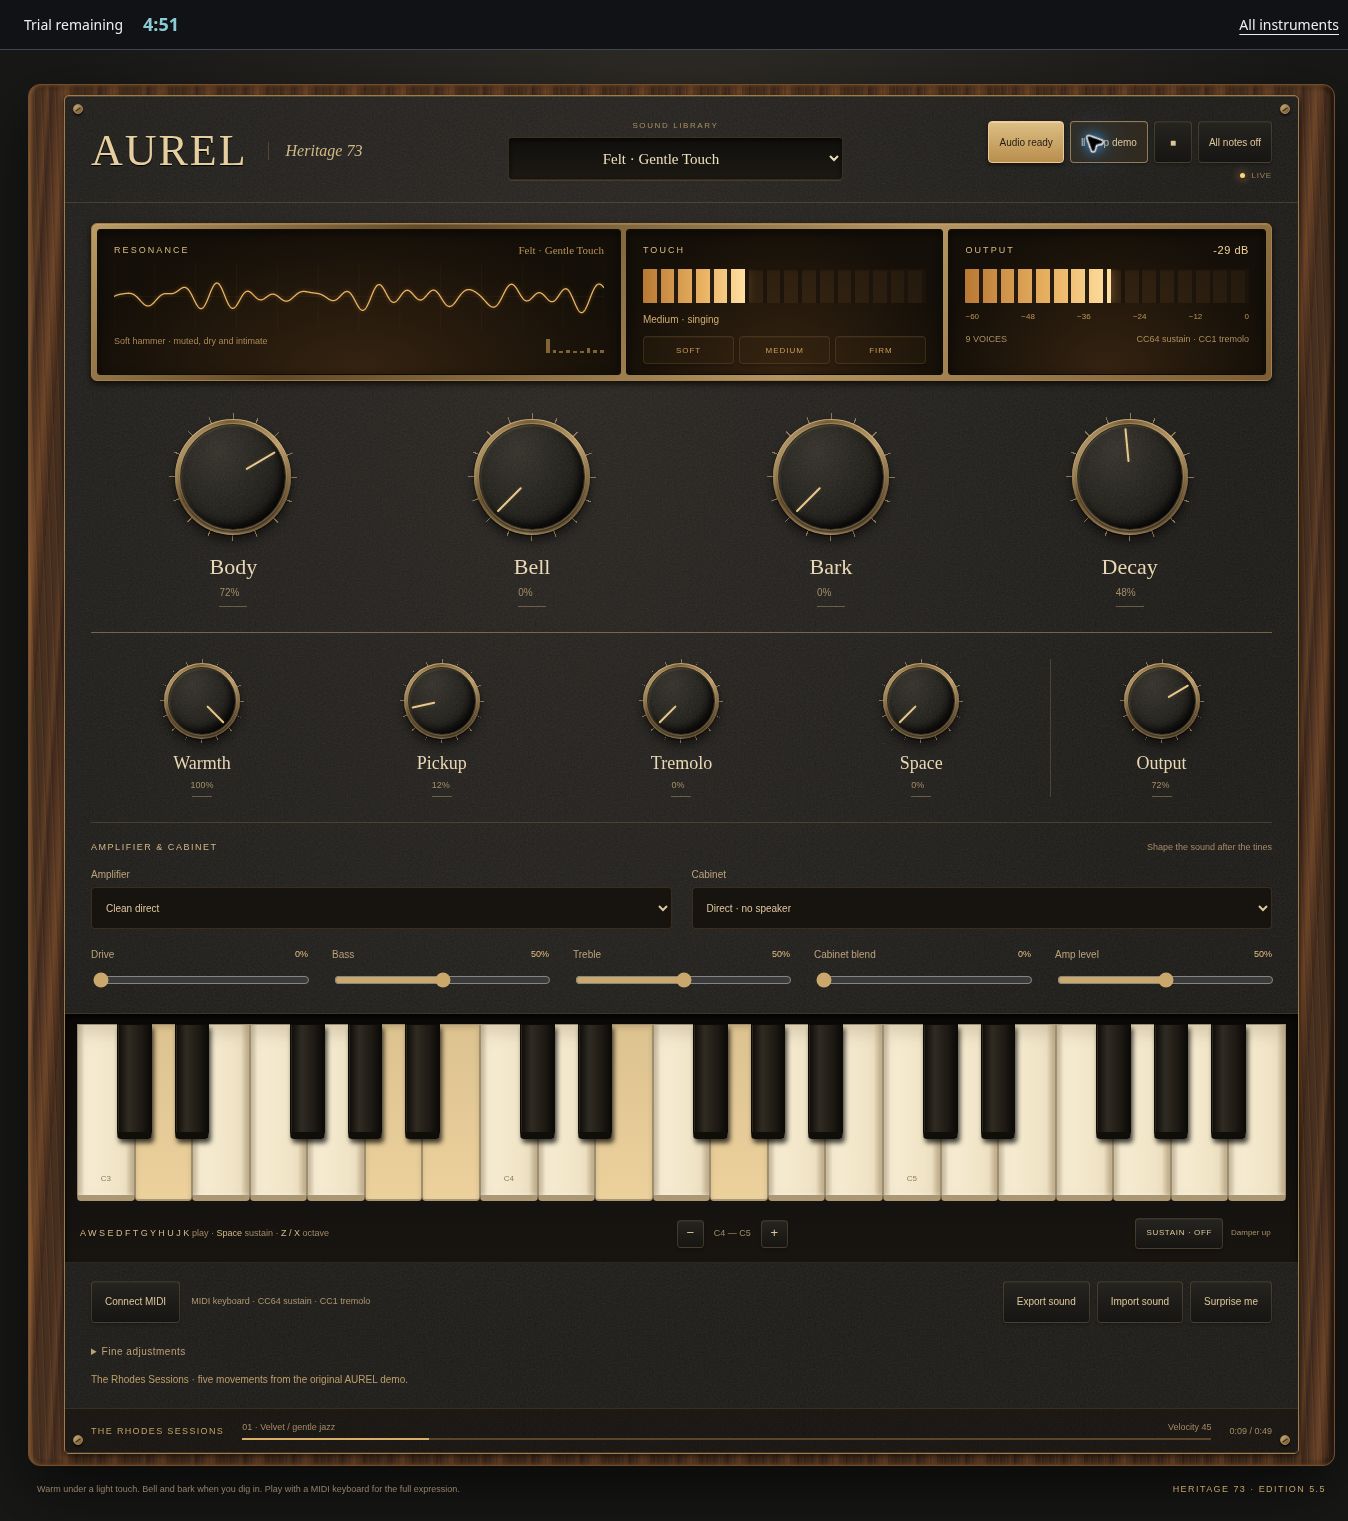Click the Treble slider handle
Image resolution: width=1348 pixels, height=1521 pixels.
[x=683, y=980]
